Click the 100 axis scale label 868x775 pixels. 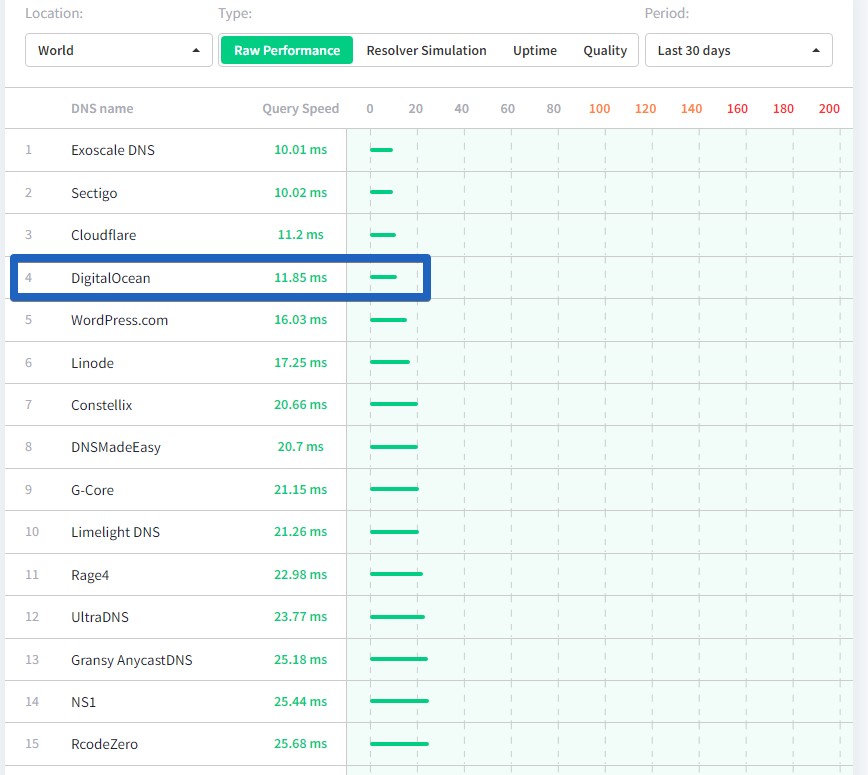(600, 108)
